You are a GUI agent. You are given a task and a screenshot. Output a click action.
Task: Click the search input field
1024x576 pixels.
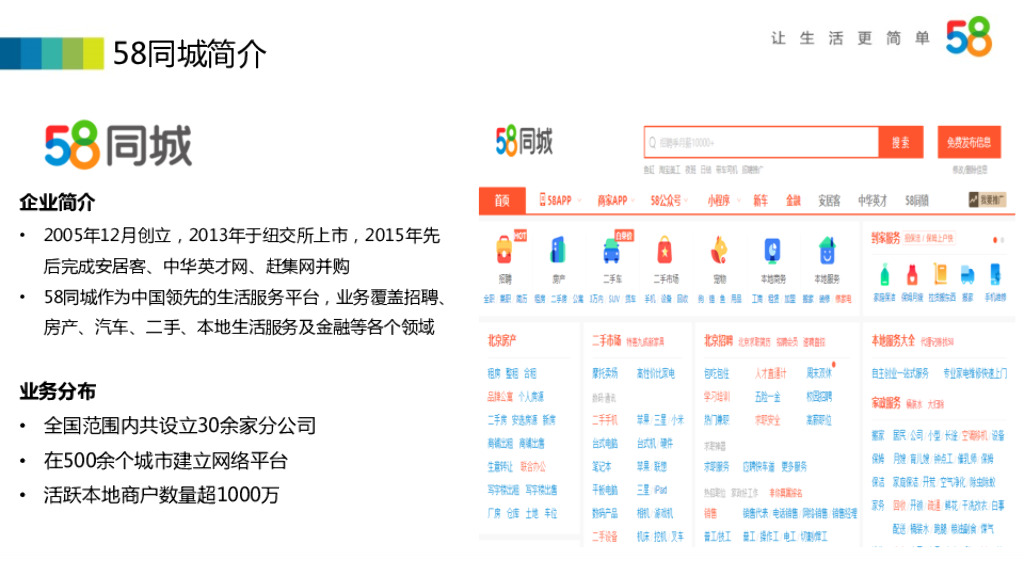pyautogui.click(x=761, y=142)
